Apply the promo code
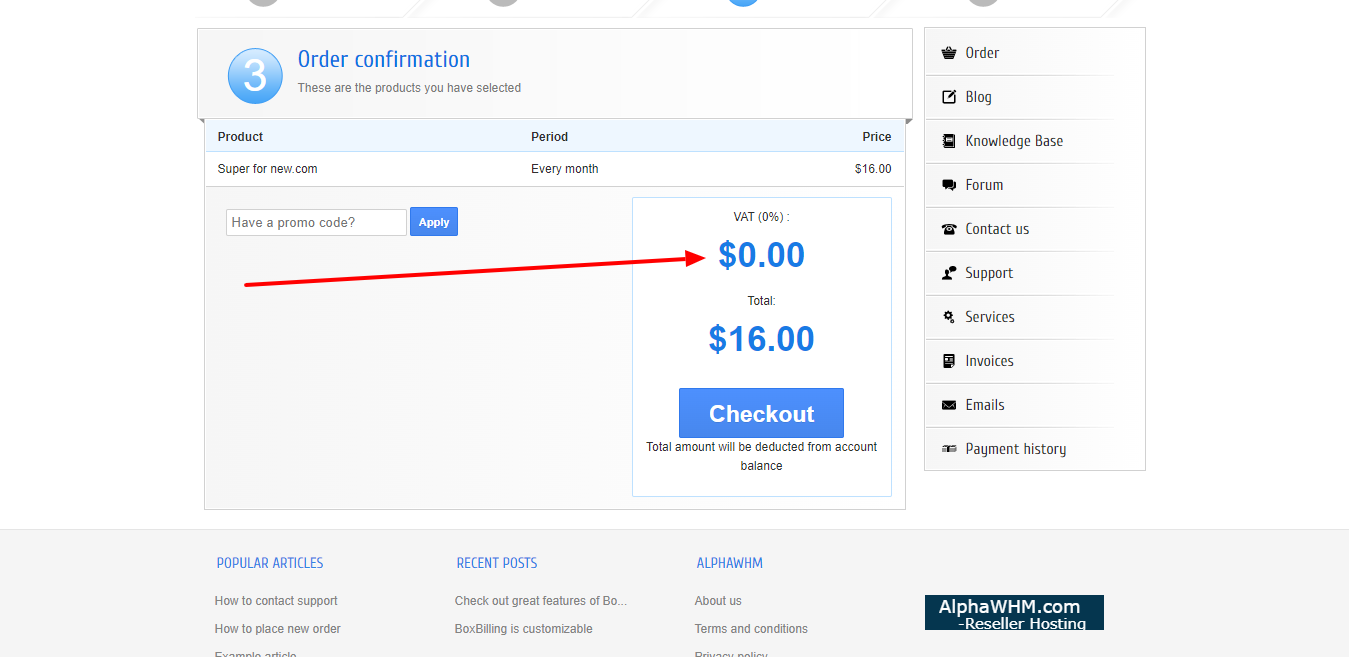 coord(433,221)
